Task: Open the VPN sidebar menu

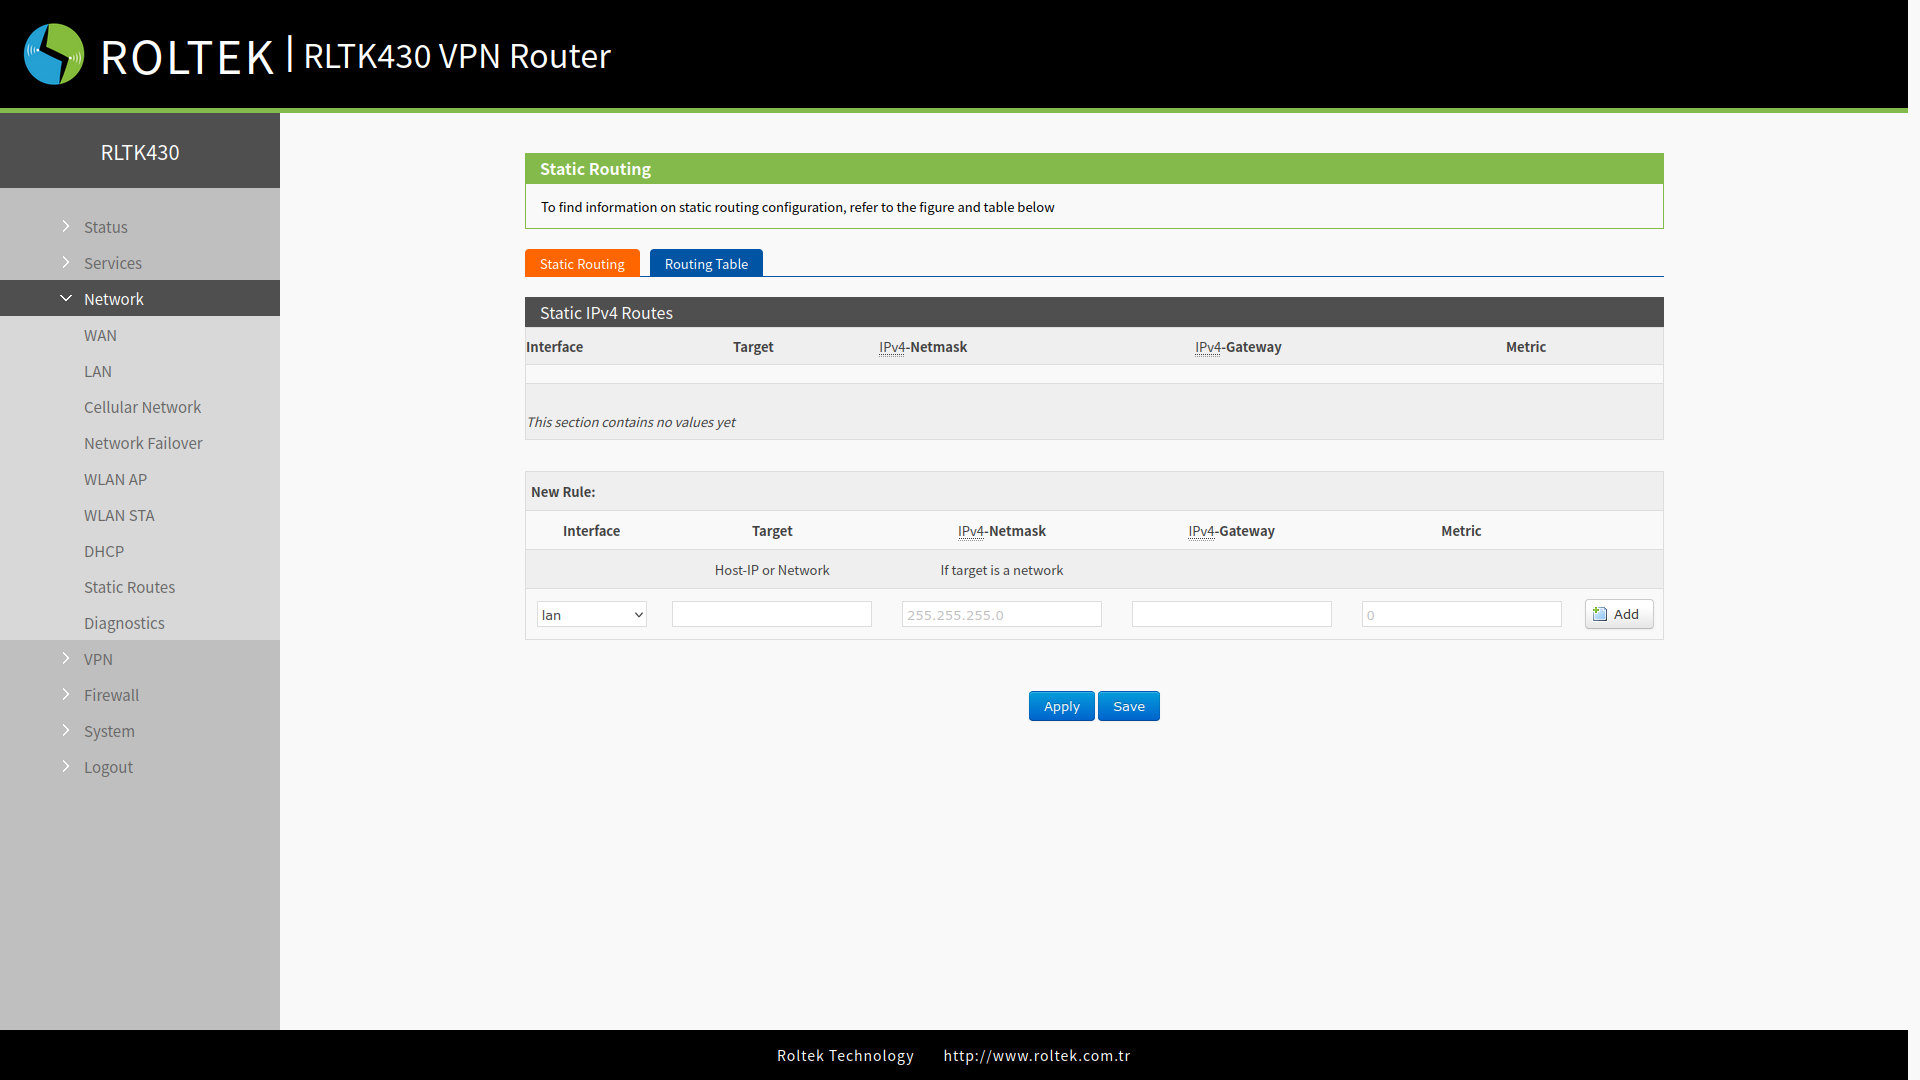Action: pos(98,659)
